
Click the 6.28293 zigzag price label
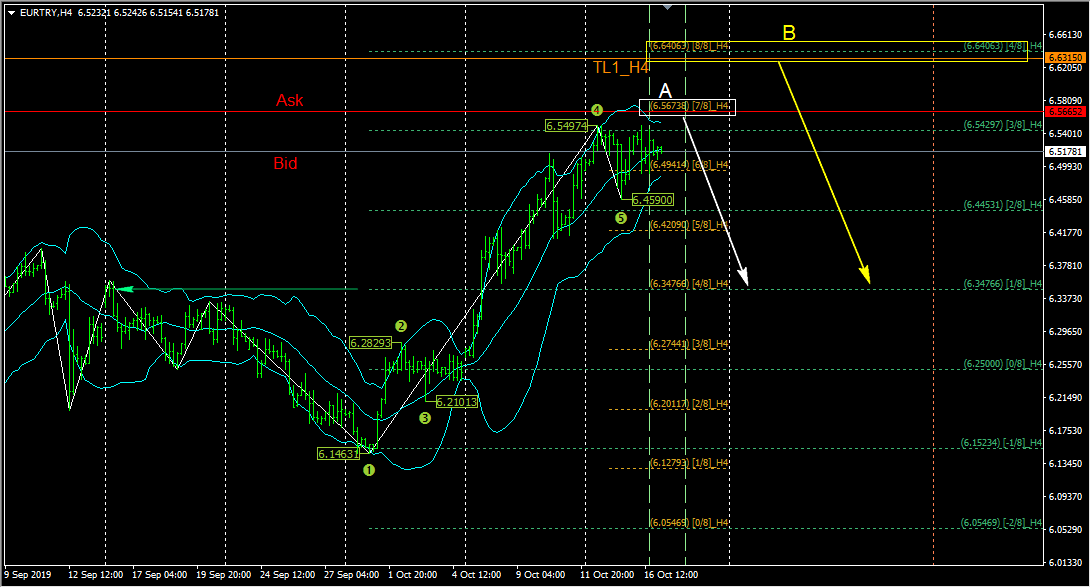(370, 343)
